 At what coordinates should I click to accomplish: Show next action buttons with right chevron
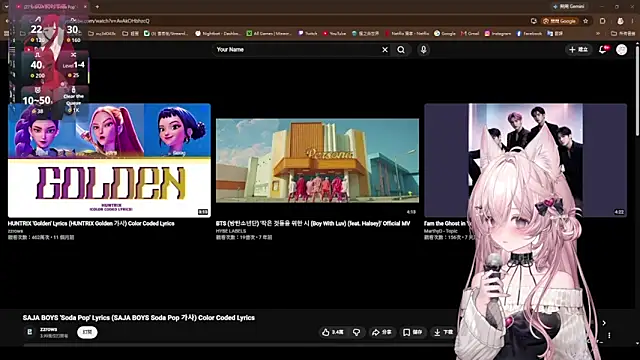point(604,323)
